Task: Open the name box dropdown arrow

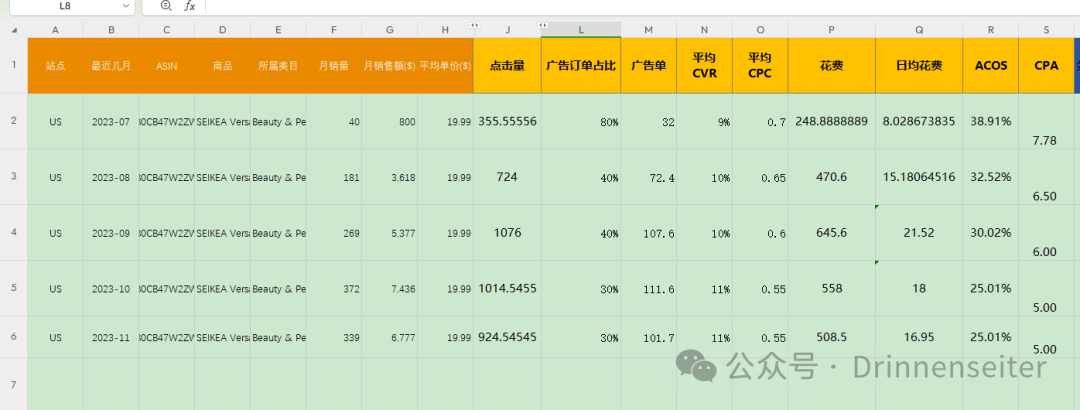Action: (125, 6)
